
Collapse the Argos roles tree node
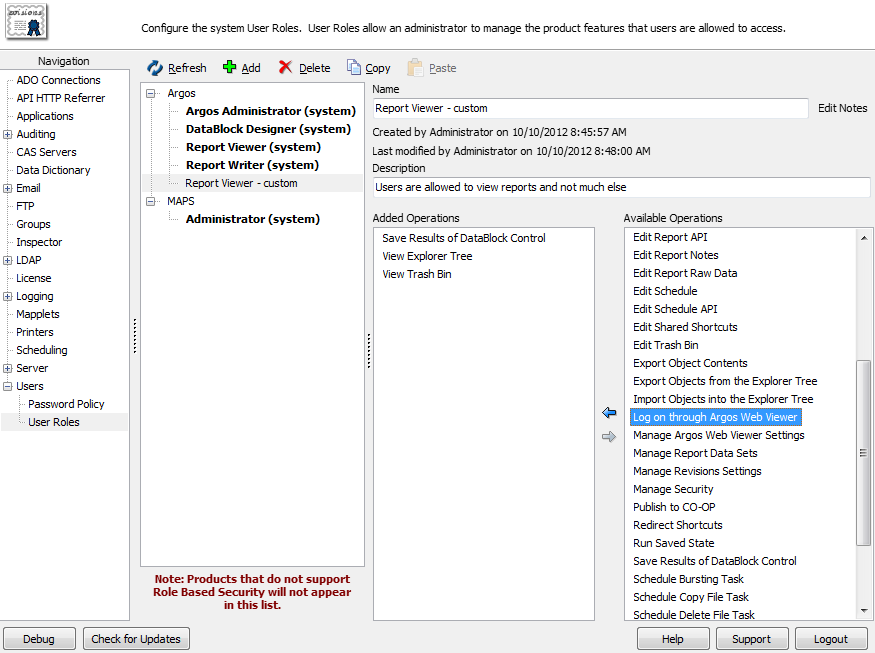point(152,94)
